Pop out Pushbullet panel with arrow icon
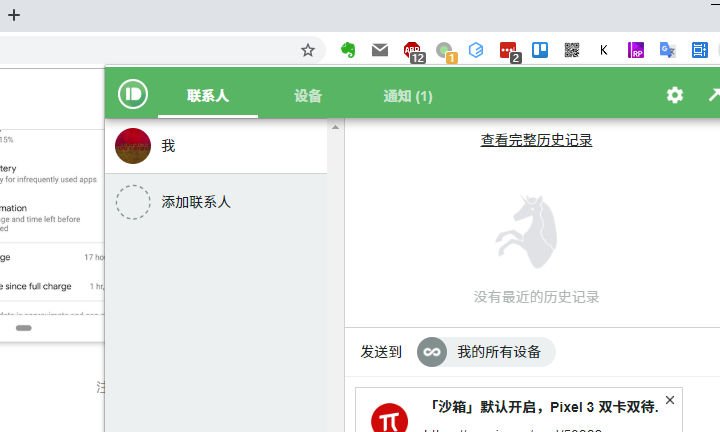The height and width of the screenshot is (432, 720). (714, 95)
